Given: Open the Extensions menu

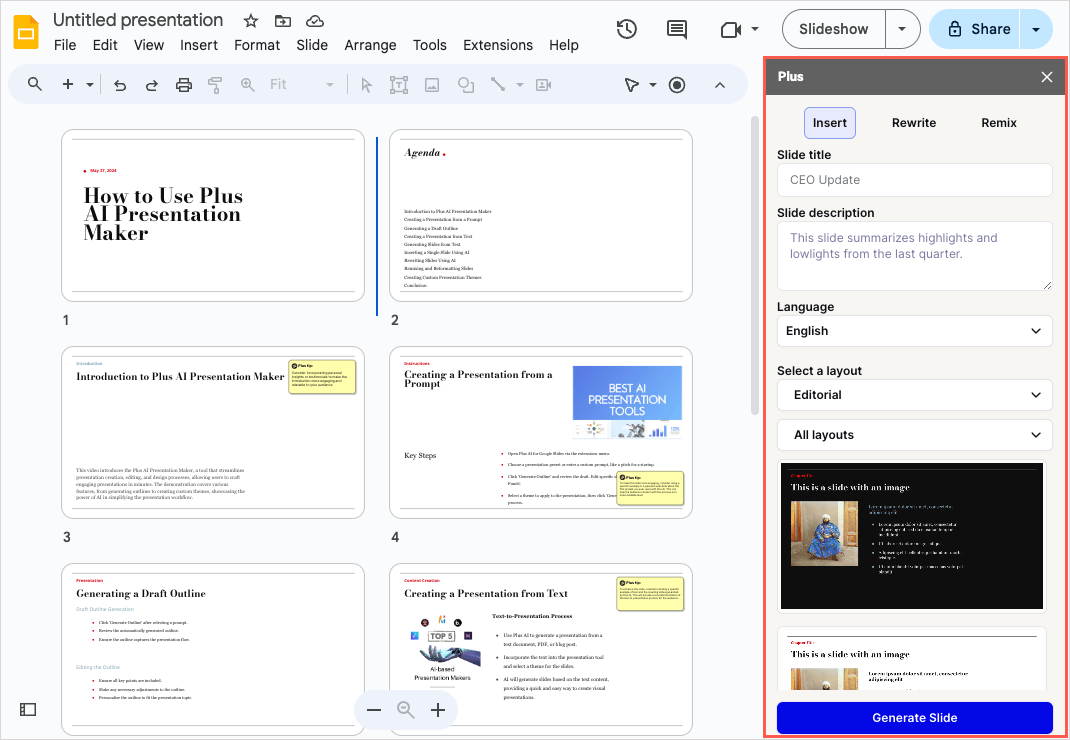Looking at the screenshot, I should [x=497, y=45].
